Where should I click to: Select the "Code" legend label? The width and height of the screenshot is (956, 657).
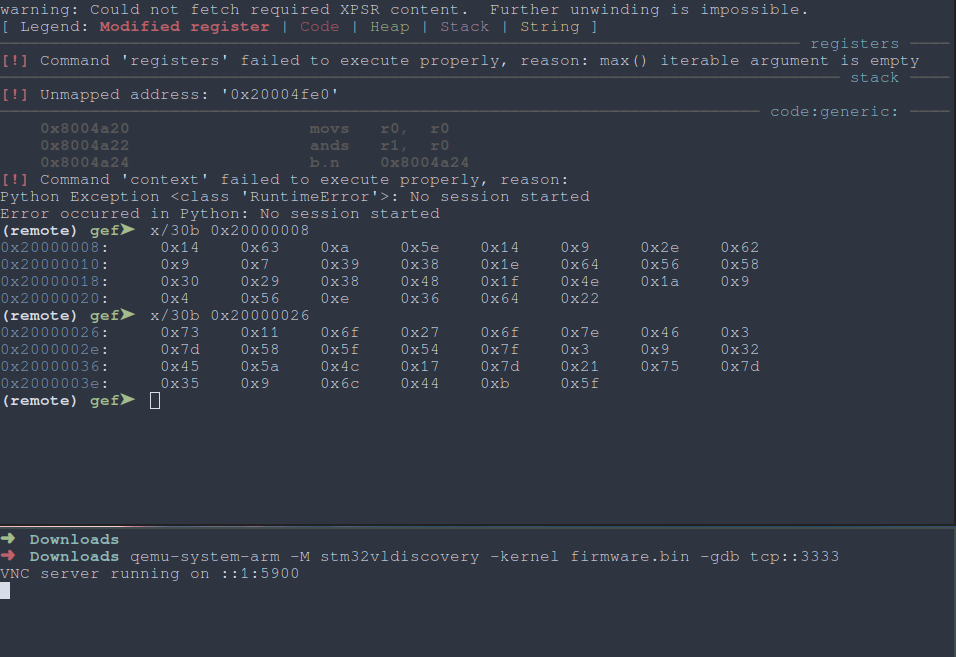[319, 27]
